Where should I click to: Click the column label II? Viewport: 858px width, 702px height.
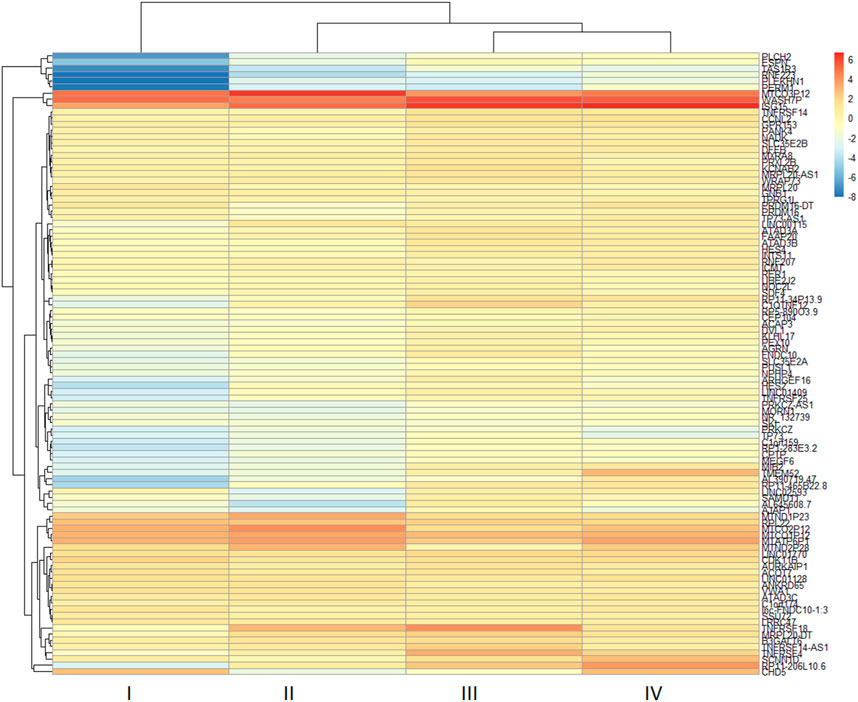point(289,693)
